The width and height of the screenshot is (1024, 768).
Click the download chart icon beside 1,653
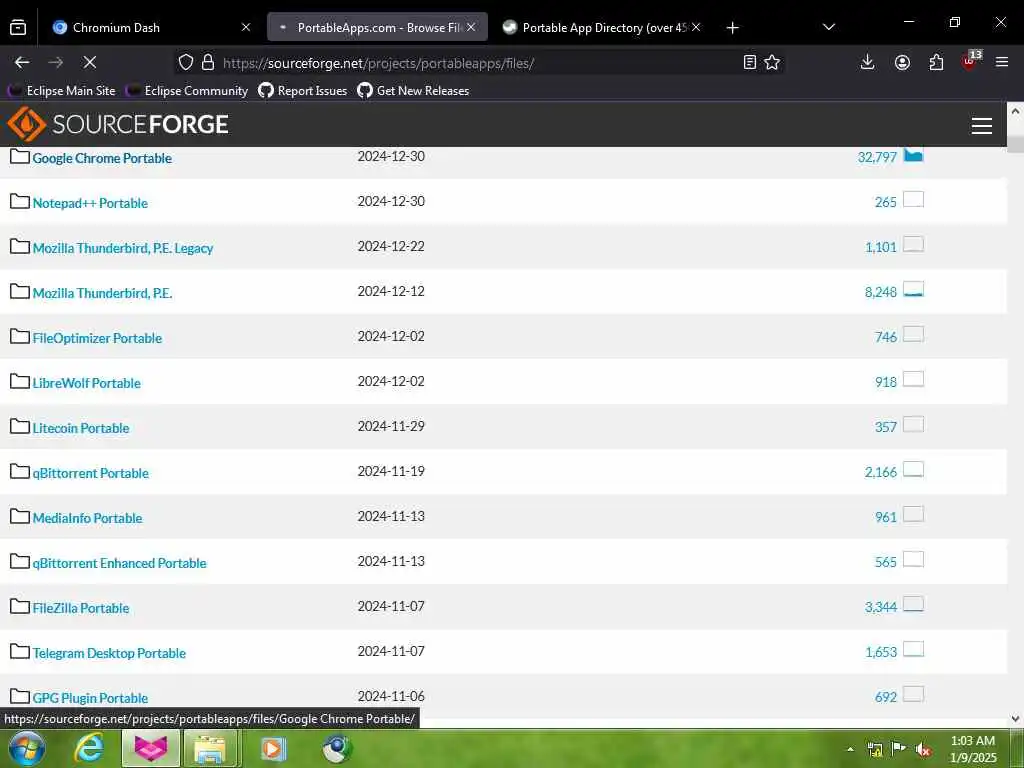913,650
